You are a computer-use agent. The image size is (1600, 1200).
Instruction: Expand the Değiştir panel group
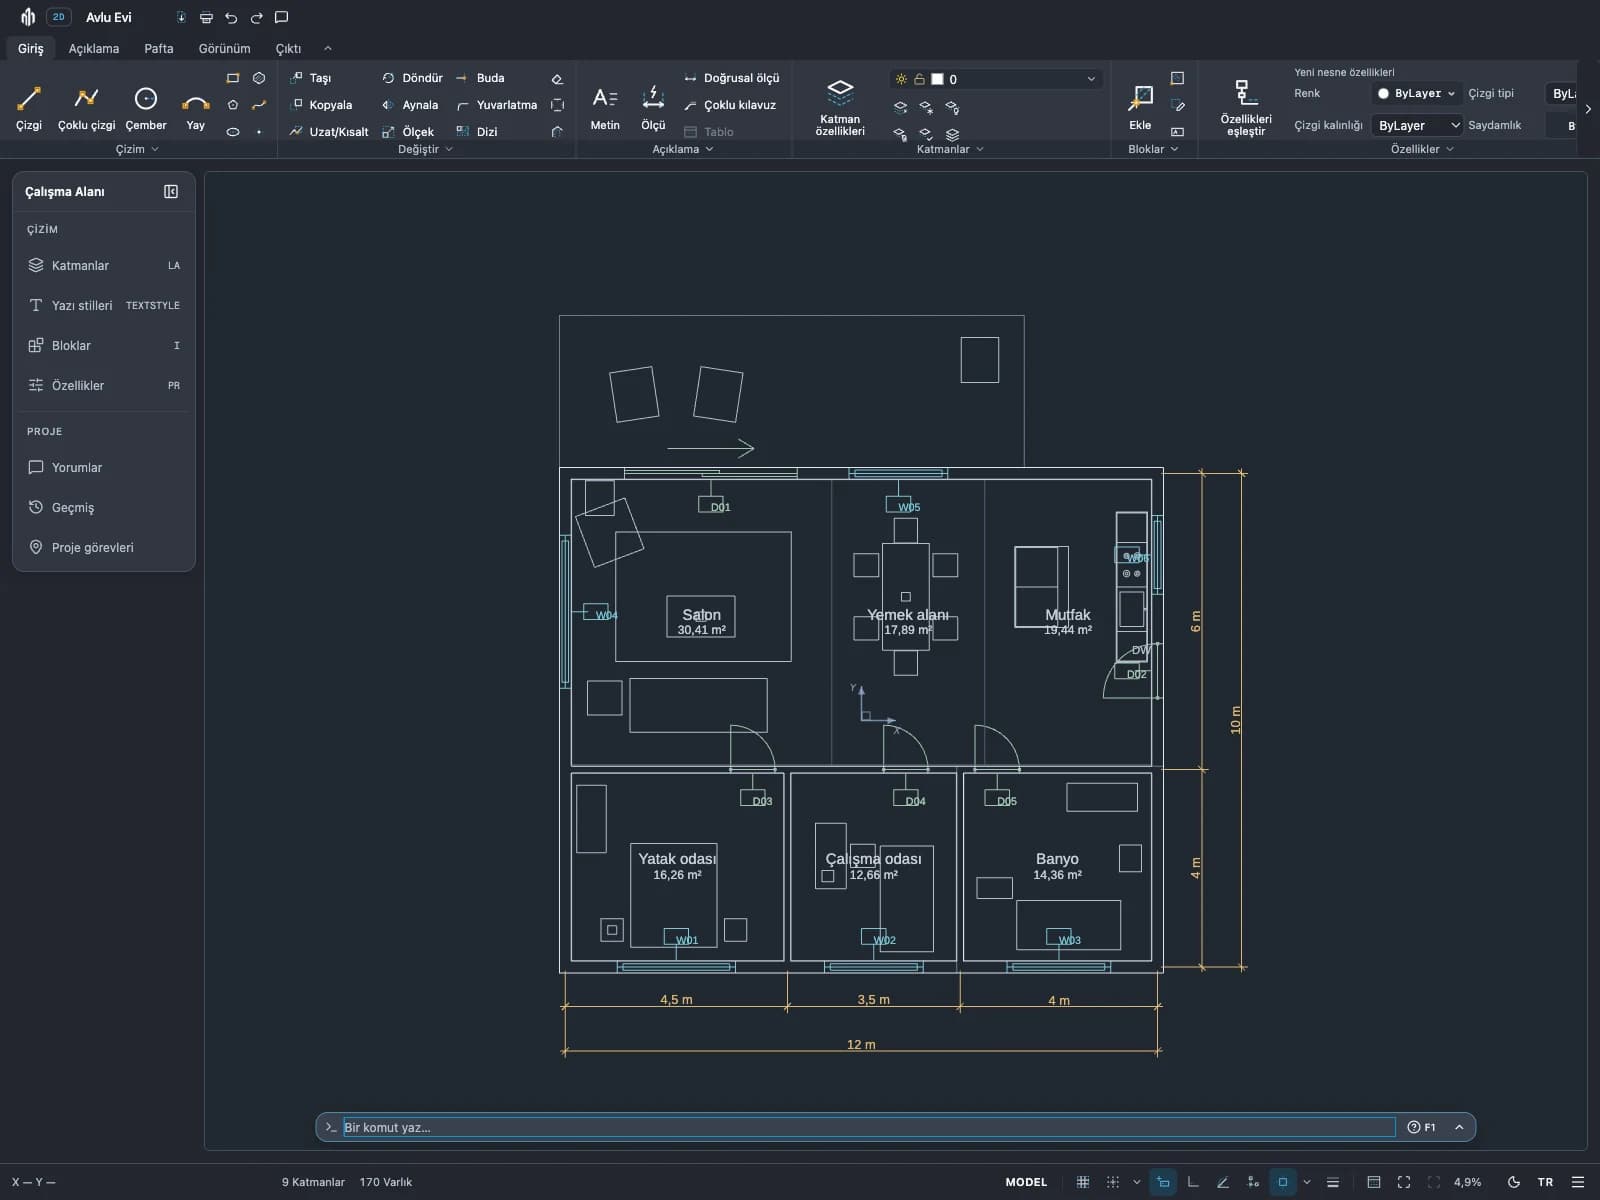pyautogui.click(x=426, y=149)
